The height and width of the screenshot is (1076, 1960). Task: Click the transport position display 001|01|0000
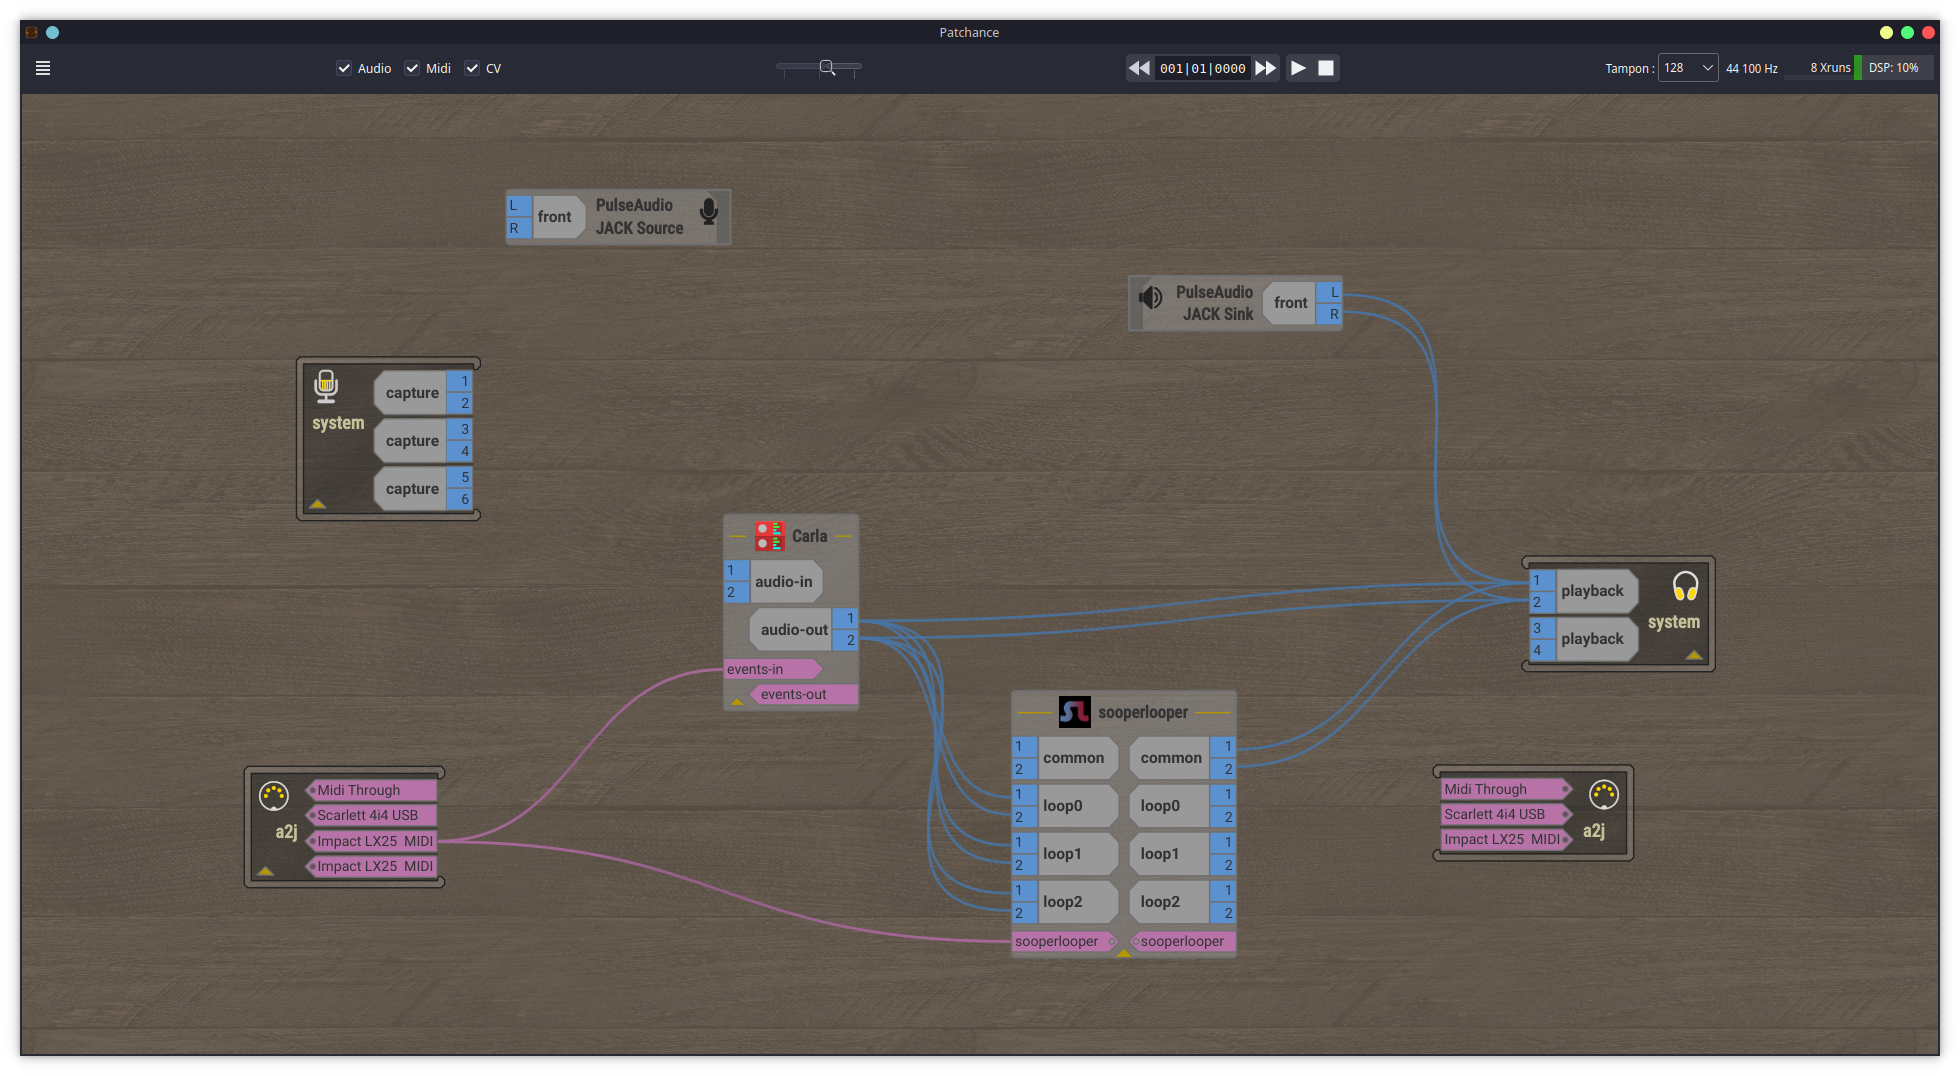1202,68
